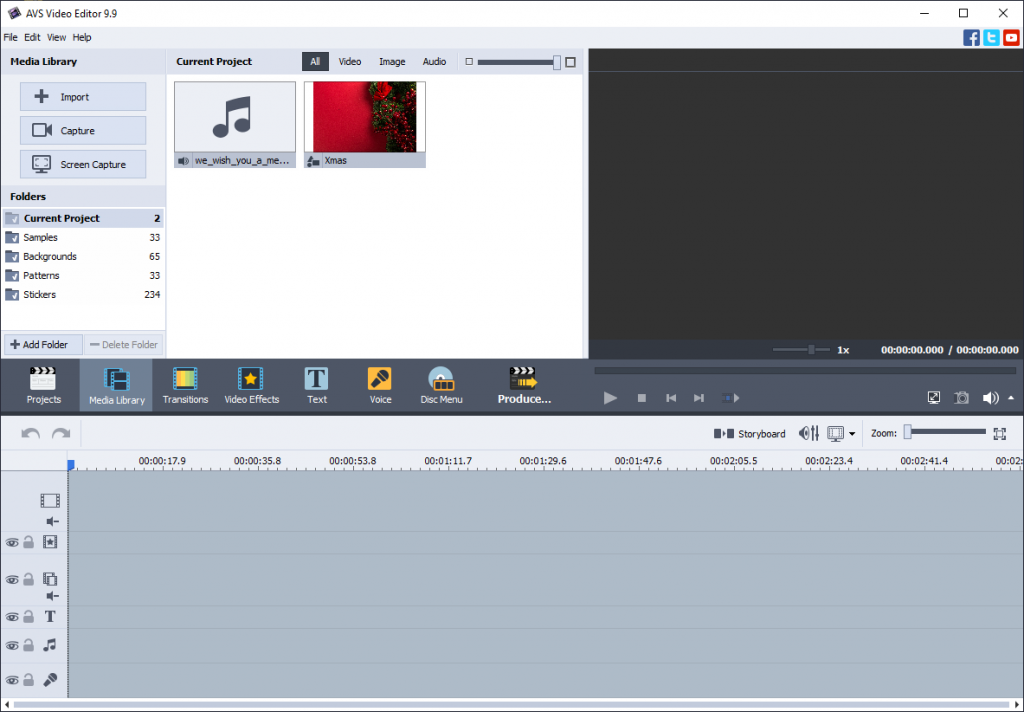Open the Voice recording panel
1024x712 pixels.
click(x=380, y=385)
